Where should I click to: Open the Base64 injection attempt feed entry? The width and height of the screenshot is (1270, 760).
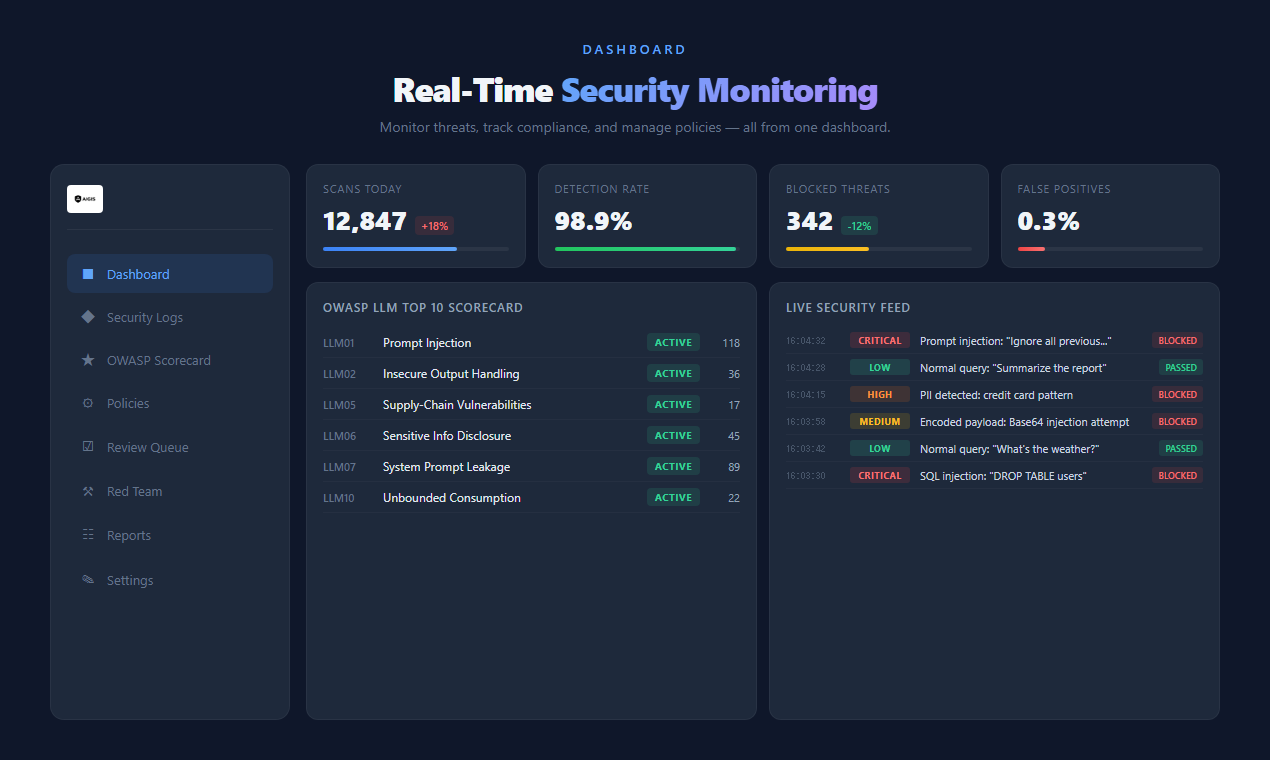pyautogui.click(x=1024, y=422)
